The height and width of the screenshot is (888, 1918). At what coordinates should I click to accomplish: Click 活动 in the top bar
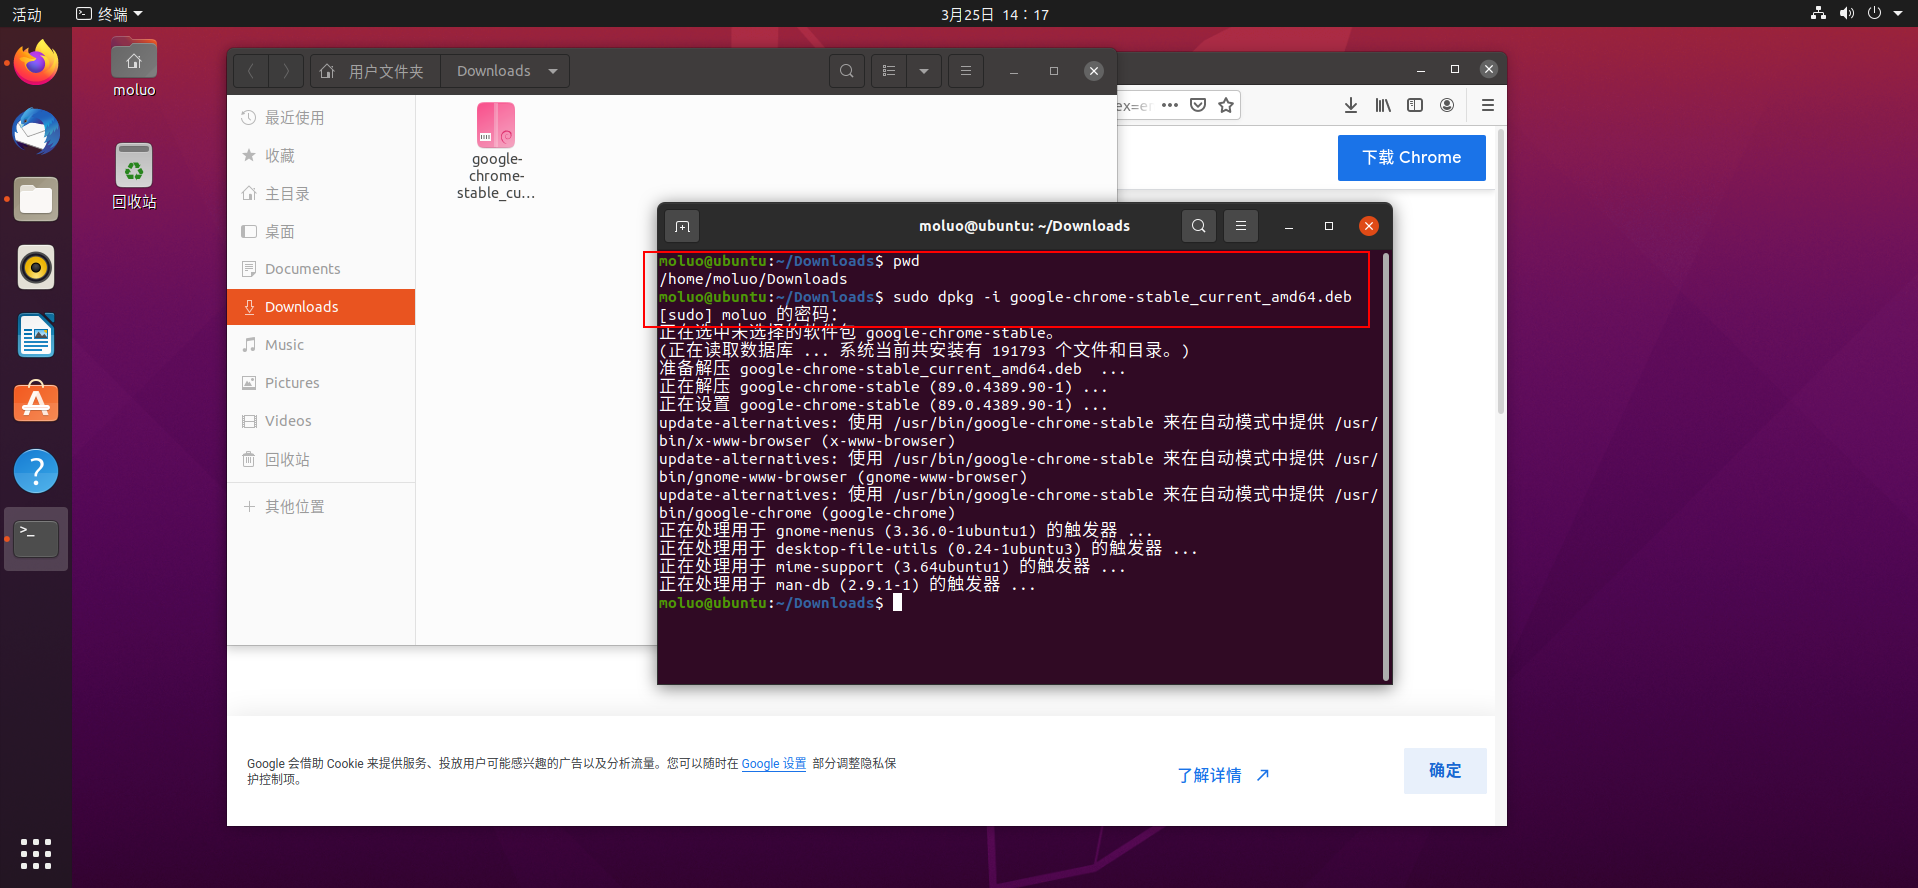coord(27,14)
